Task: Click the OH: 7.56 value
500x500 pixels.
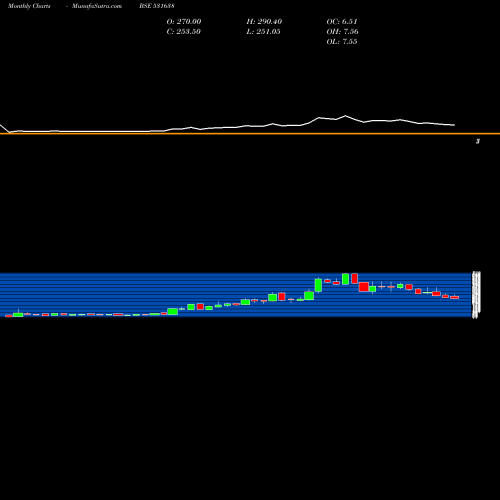Action: point(342,31)
